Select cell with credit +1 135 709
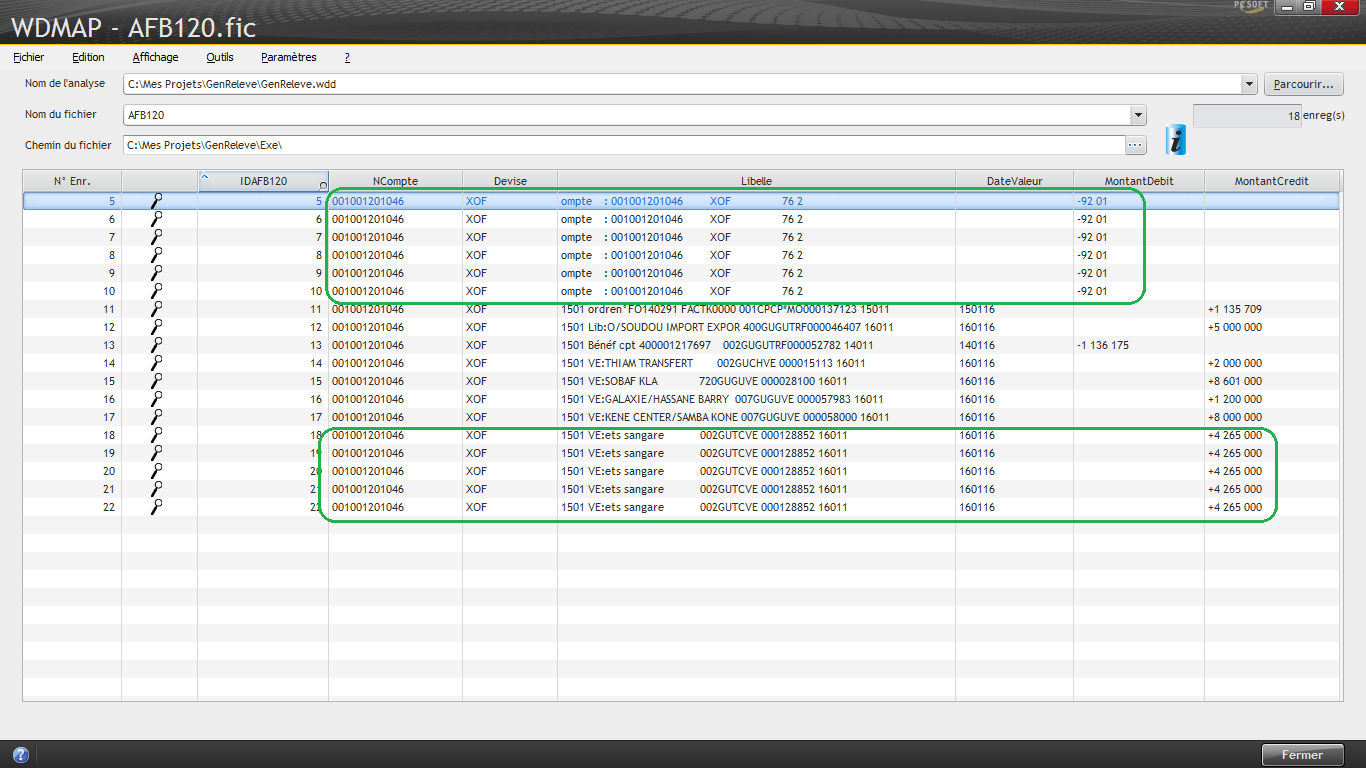 coord(1272,309)
